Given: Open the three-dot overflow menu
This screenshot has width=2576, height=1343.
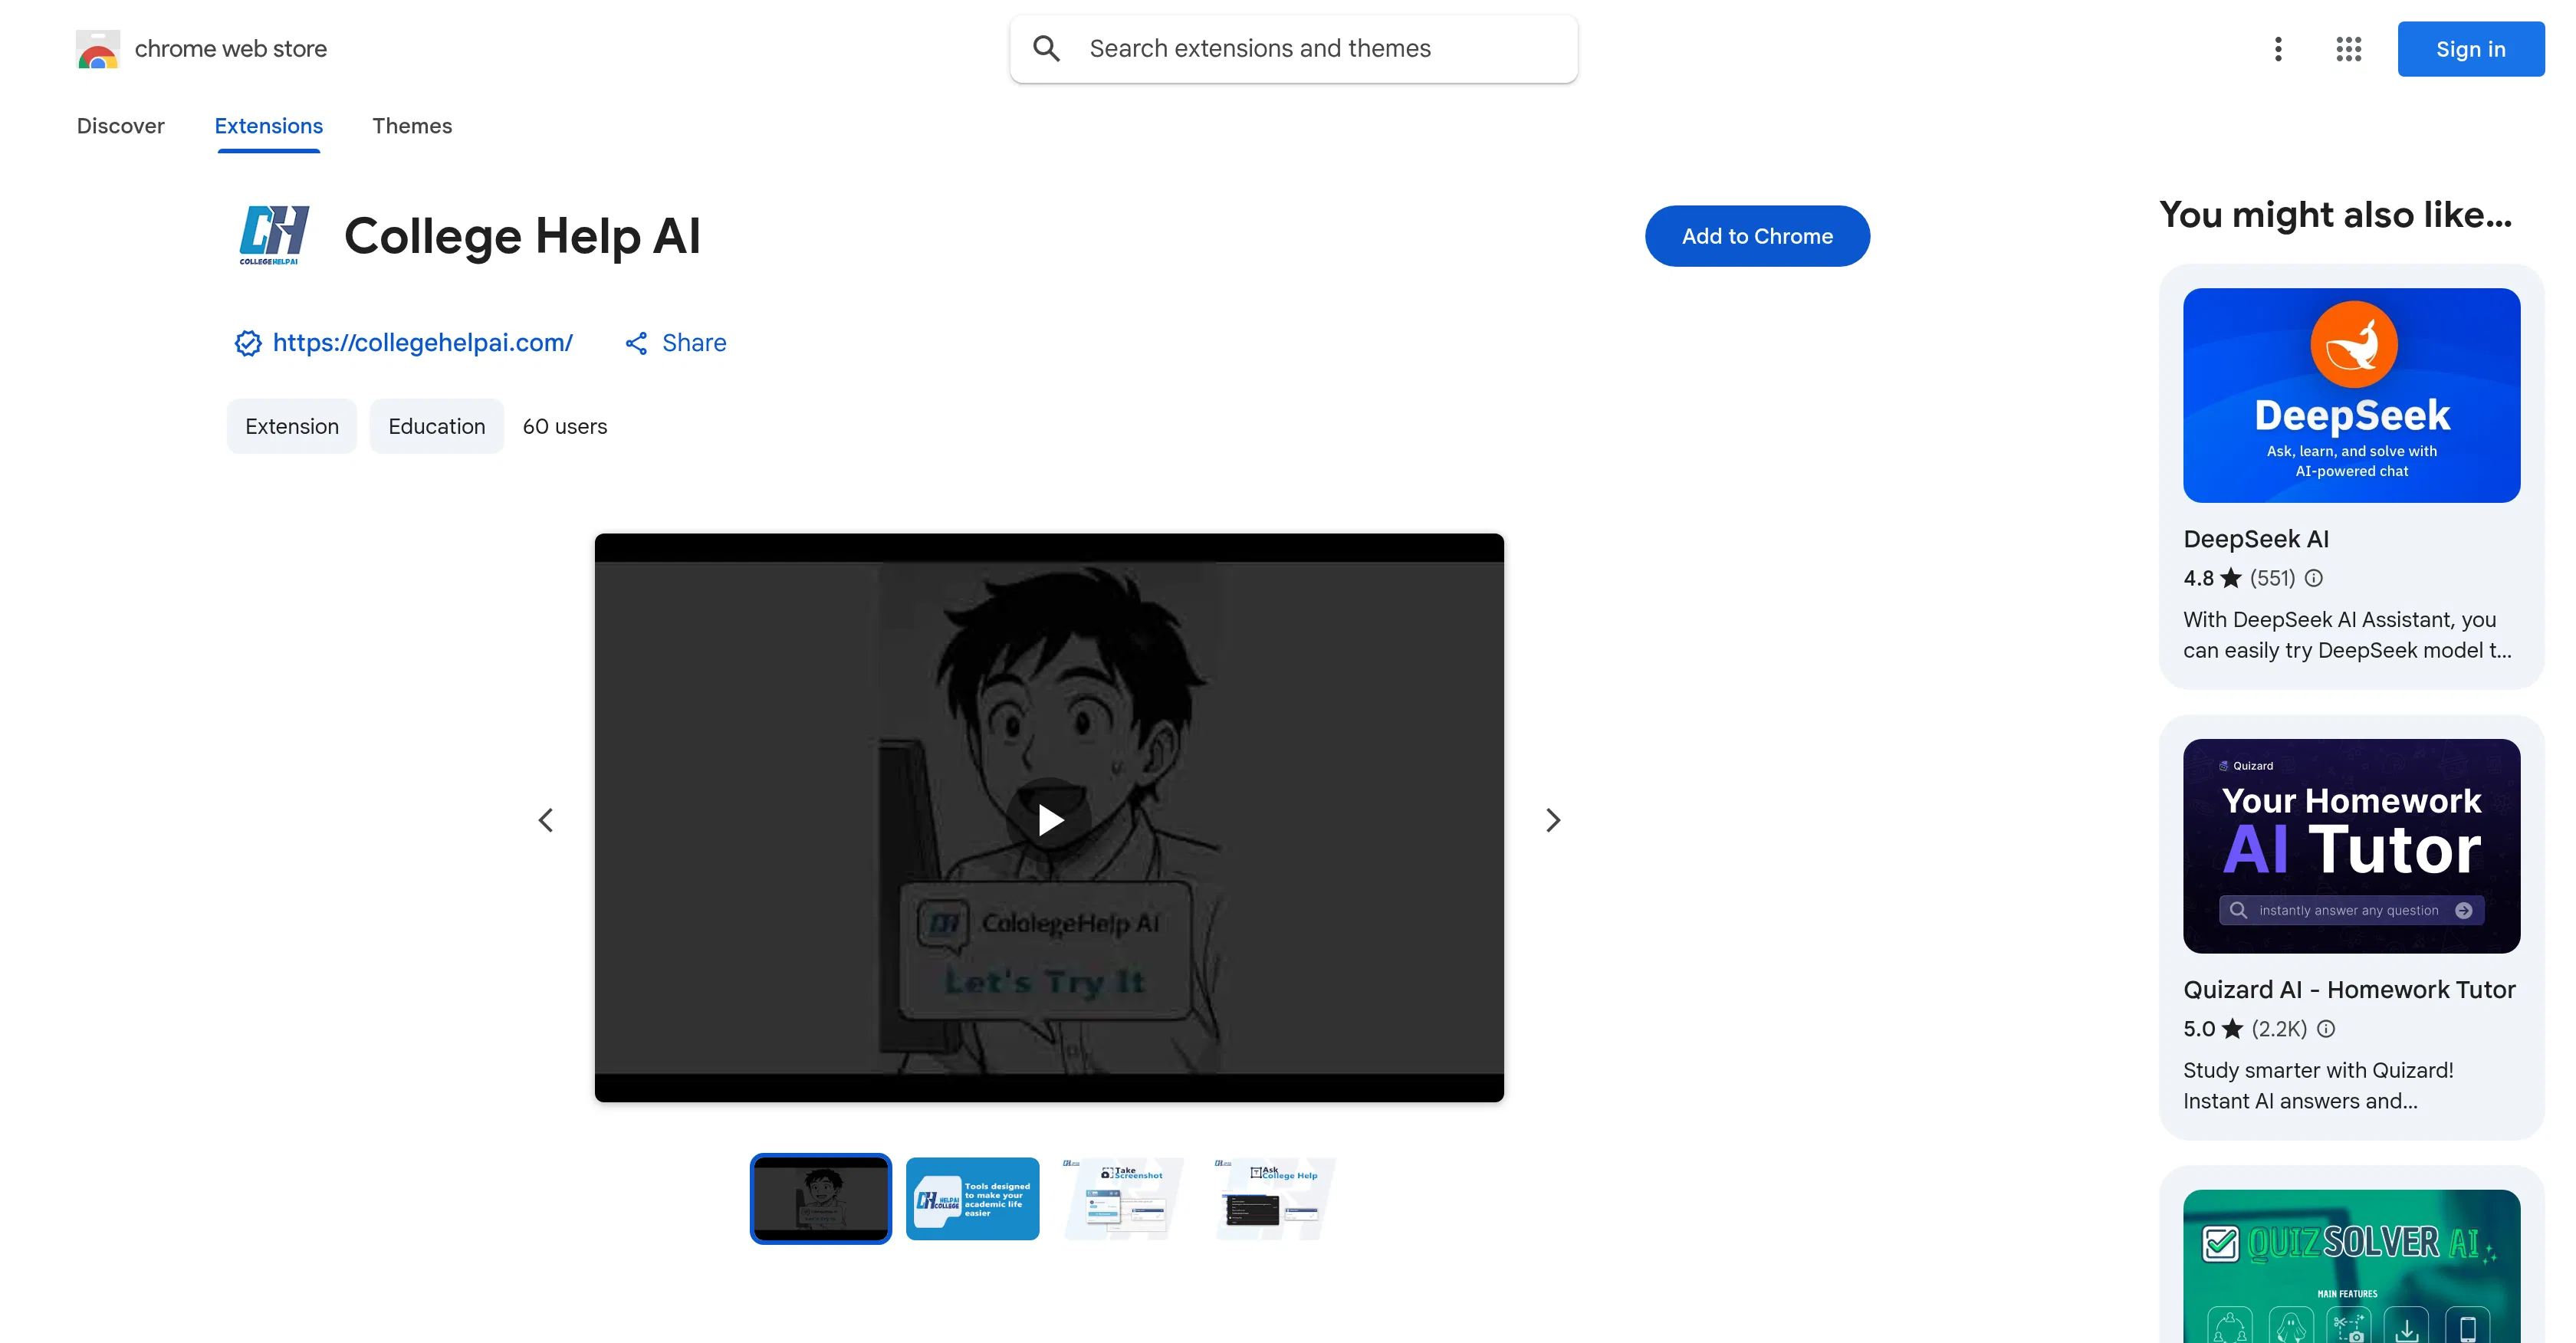Looking at the screenshot, I should click(2278, 48).
